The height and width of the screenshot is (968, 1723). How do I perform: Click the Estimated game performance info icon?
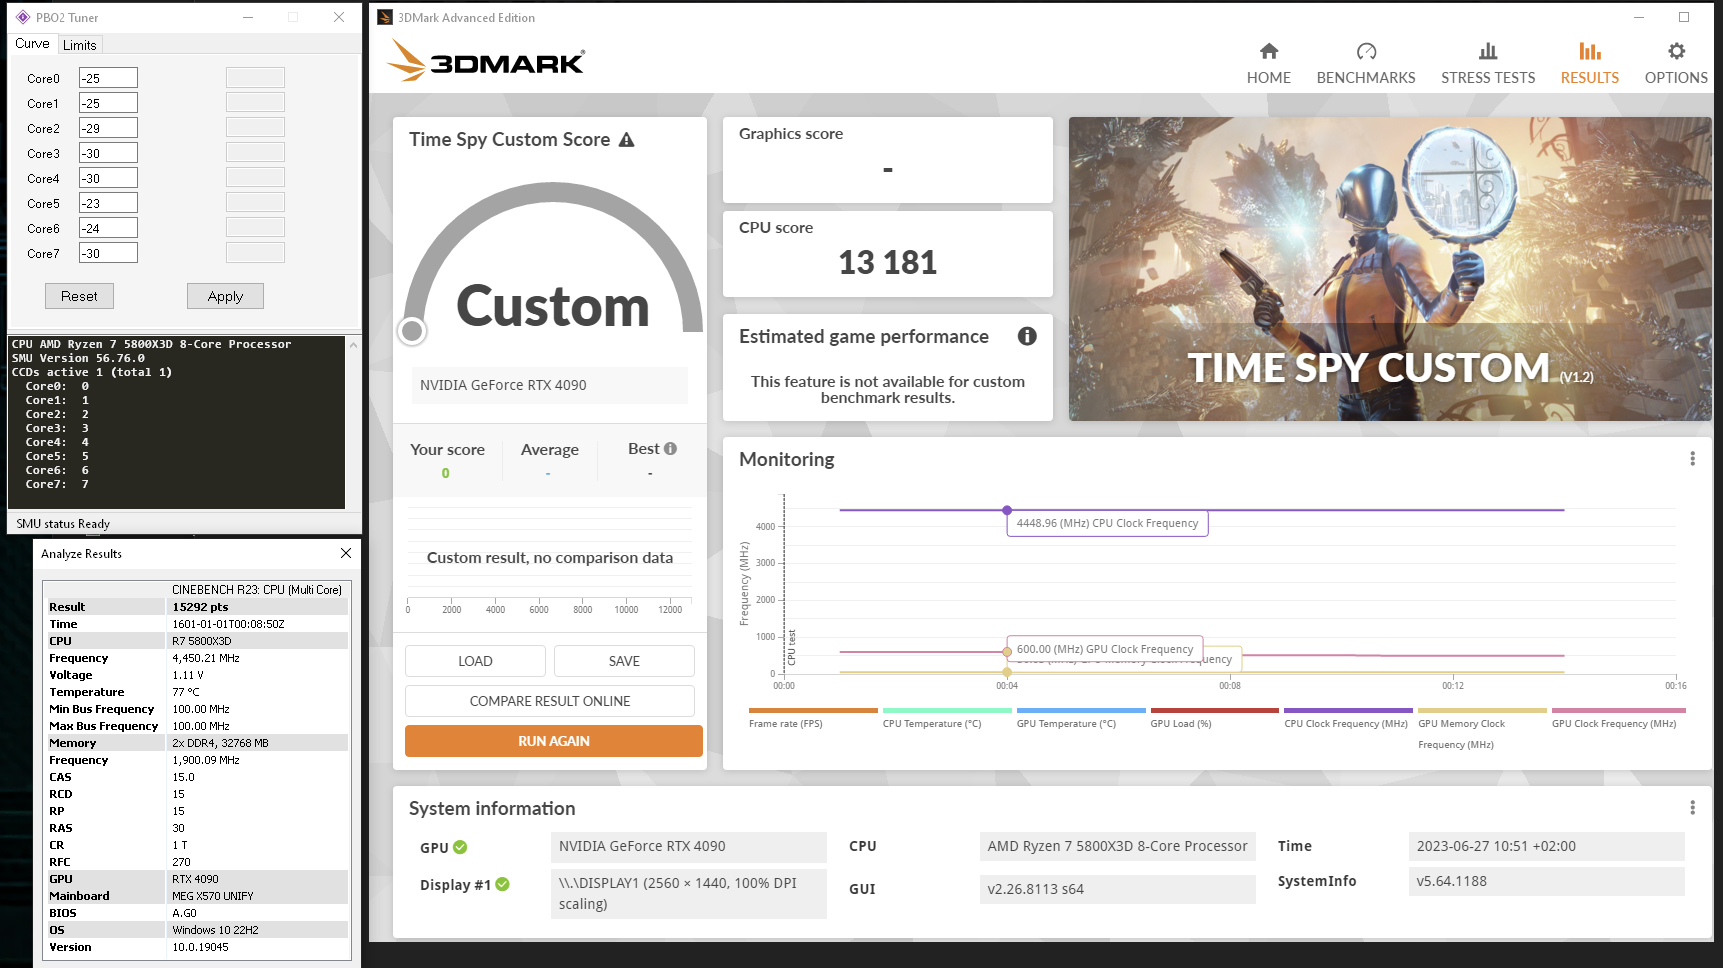point(1027,336)
